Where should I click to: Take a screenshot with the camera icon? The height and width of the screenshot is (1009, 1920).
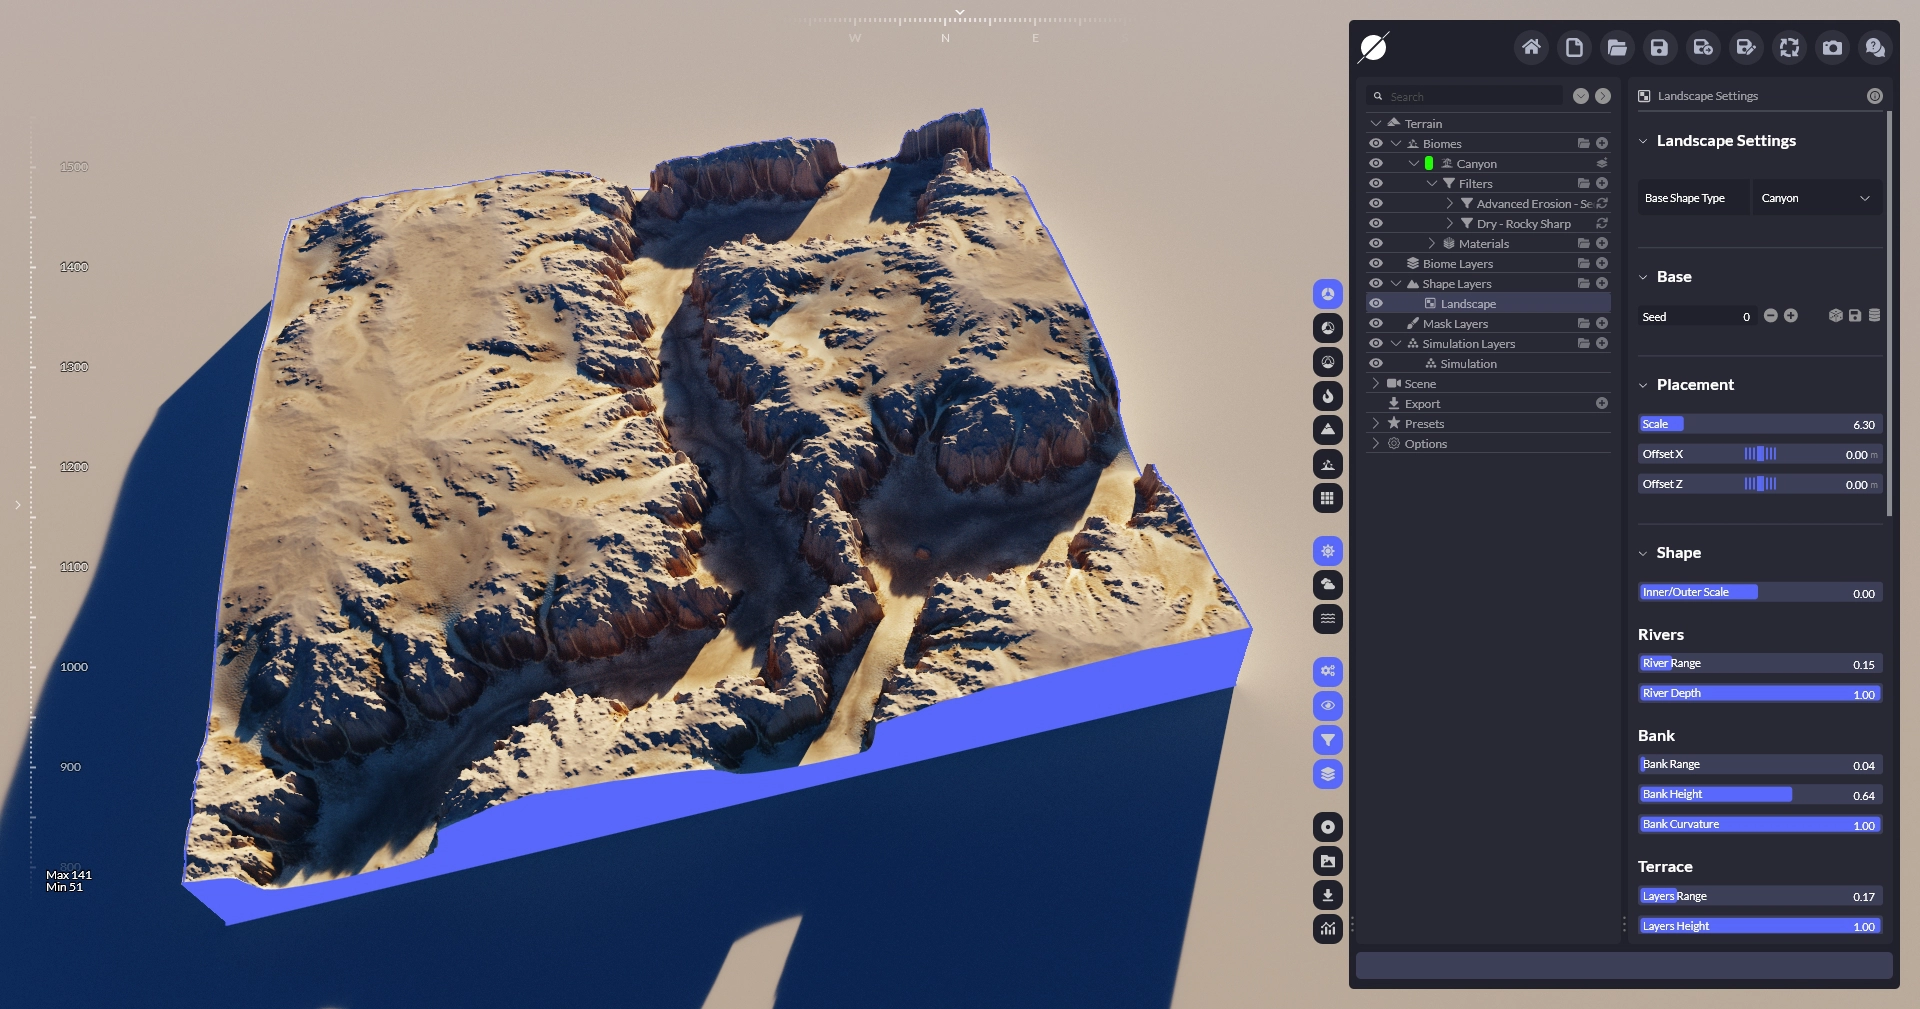(x=1832, y=47)
